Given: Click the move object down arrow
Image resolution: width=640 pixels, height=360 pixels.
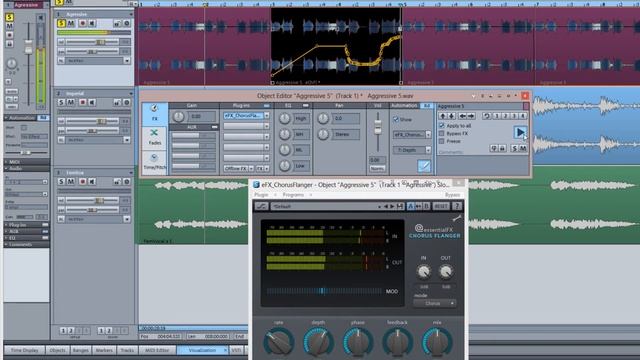Looking at the screenshot, I should [x=451, y=116].
